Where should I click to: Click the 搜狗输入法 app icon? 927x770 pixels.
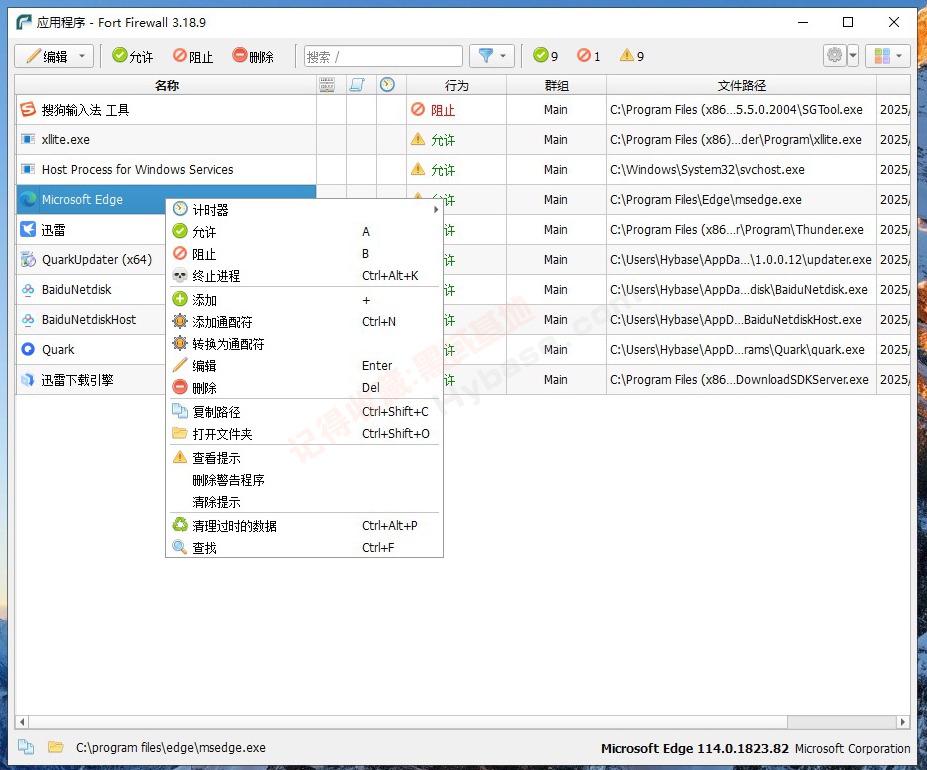[28, 109]
